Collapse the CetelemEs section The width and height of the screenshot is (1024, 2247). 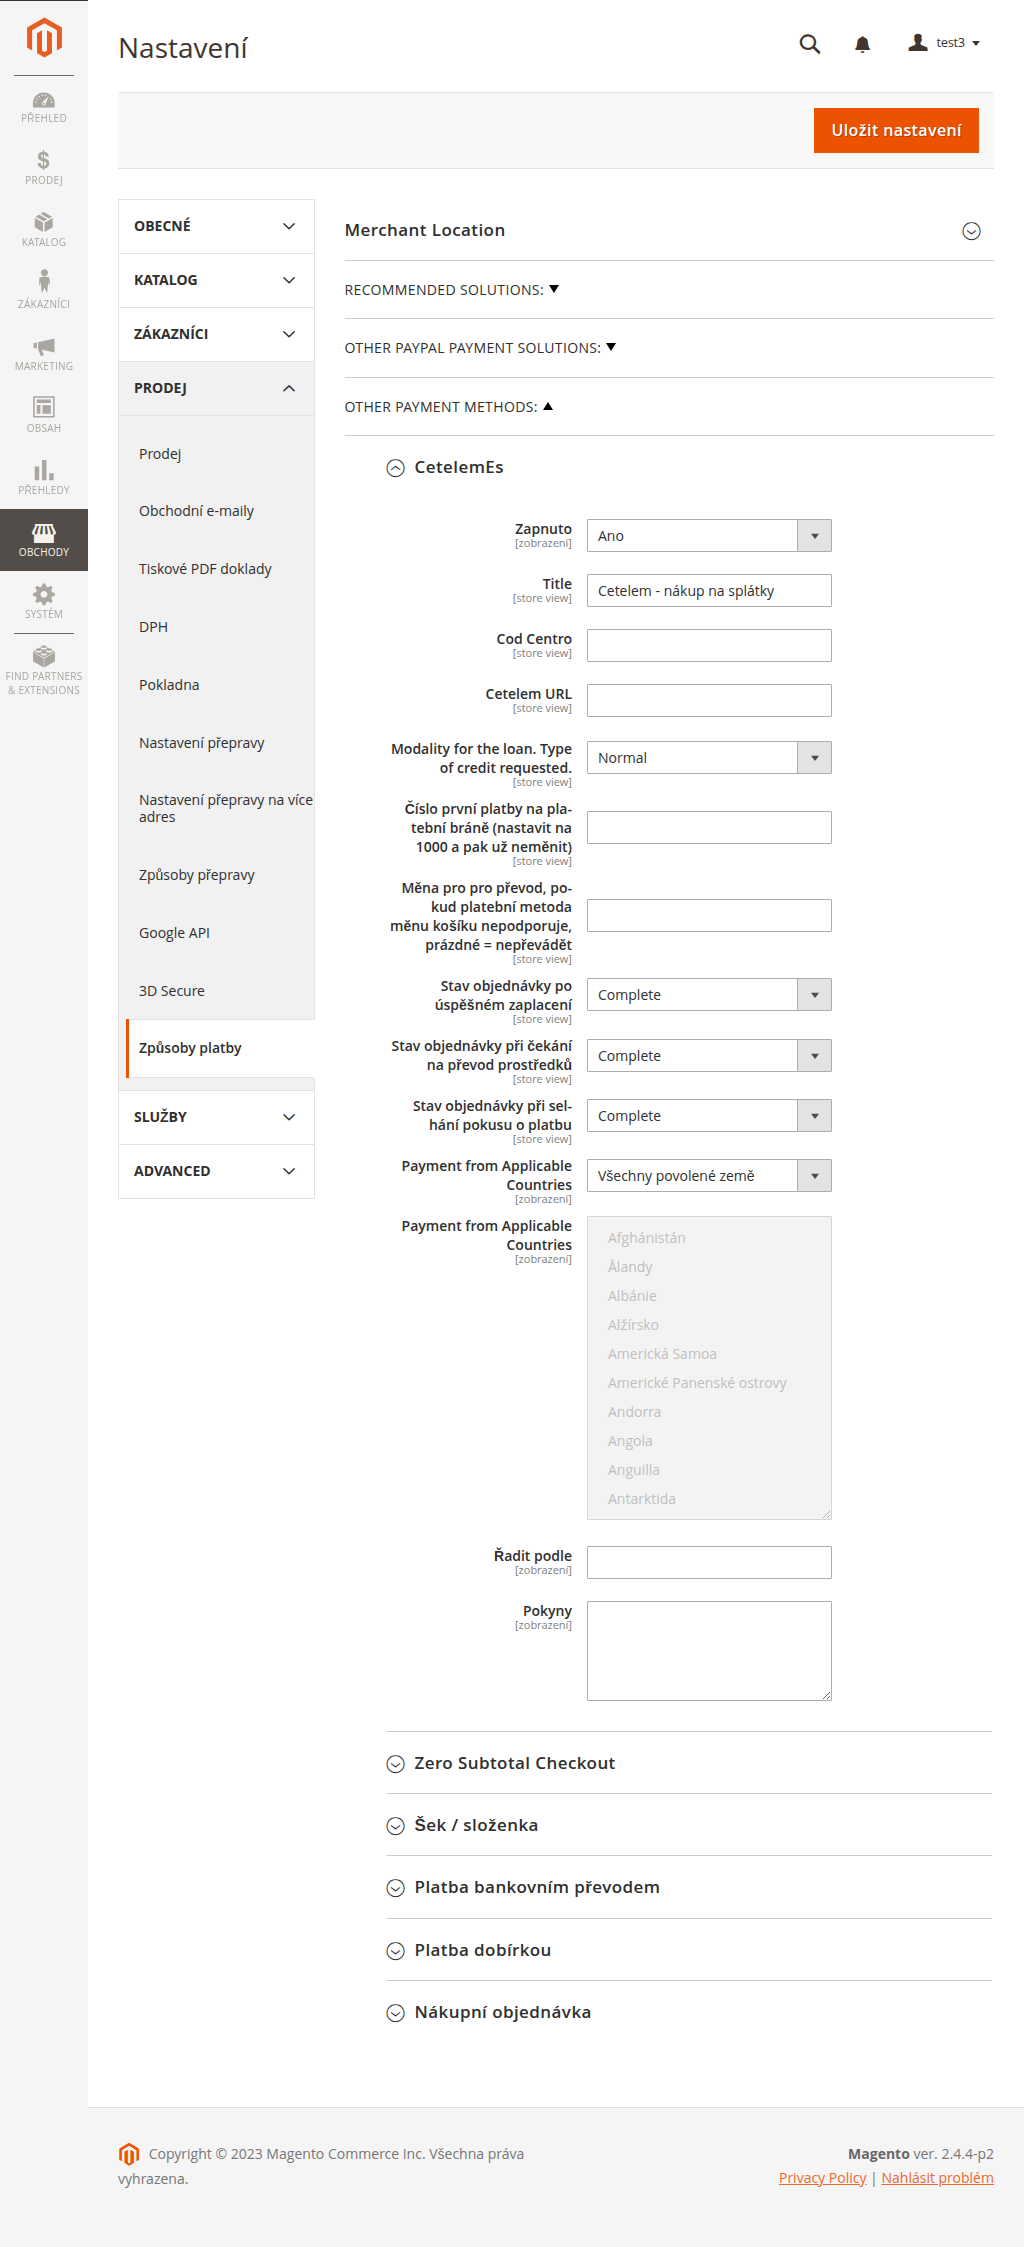click(x=396, y=468)
